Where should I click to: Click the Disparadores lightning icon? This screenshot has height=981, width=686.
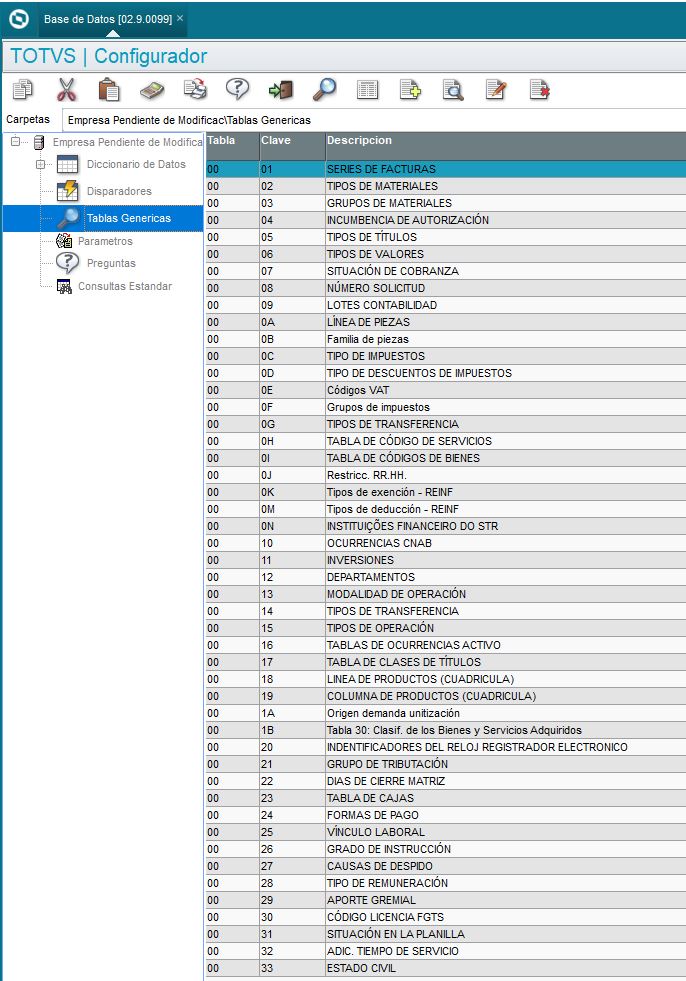tap(68, 191)
